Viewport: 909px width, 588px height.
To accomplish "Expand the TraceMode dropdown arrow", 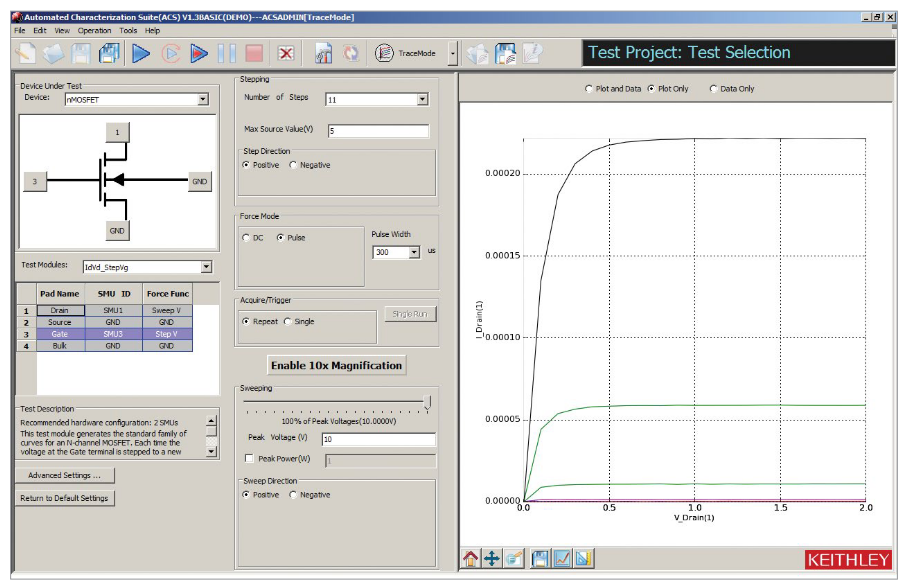I will (453, 53).
